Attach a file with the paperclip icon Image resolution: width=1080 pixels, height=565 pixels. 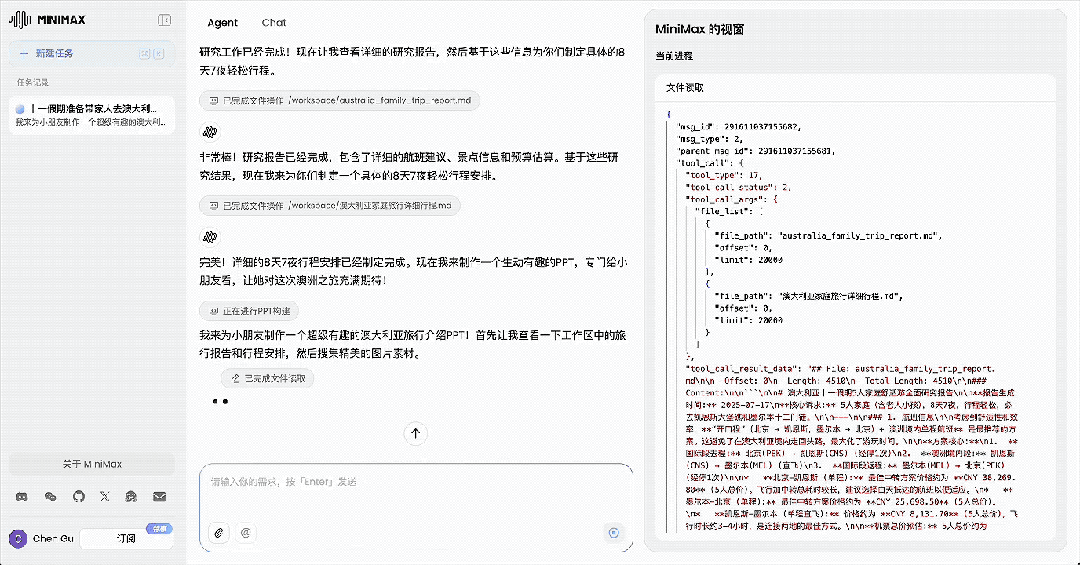click(x=218, y=533)
